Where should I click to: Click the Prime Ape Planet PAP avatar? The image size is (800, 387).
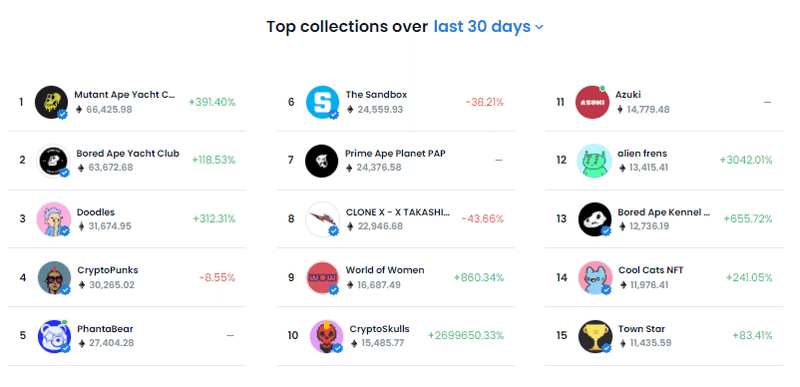pos(321,161)
